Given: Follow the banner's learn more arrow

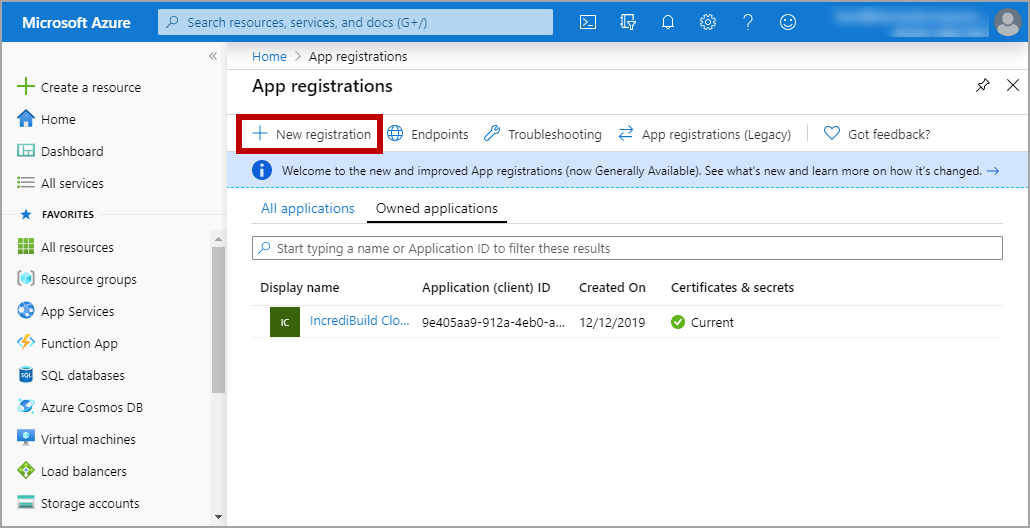Looking at the screenshot, I should [x=993, y=171].
